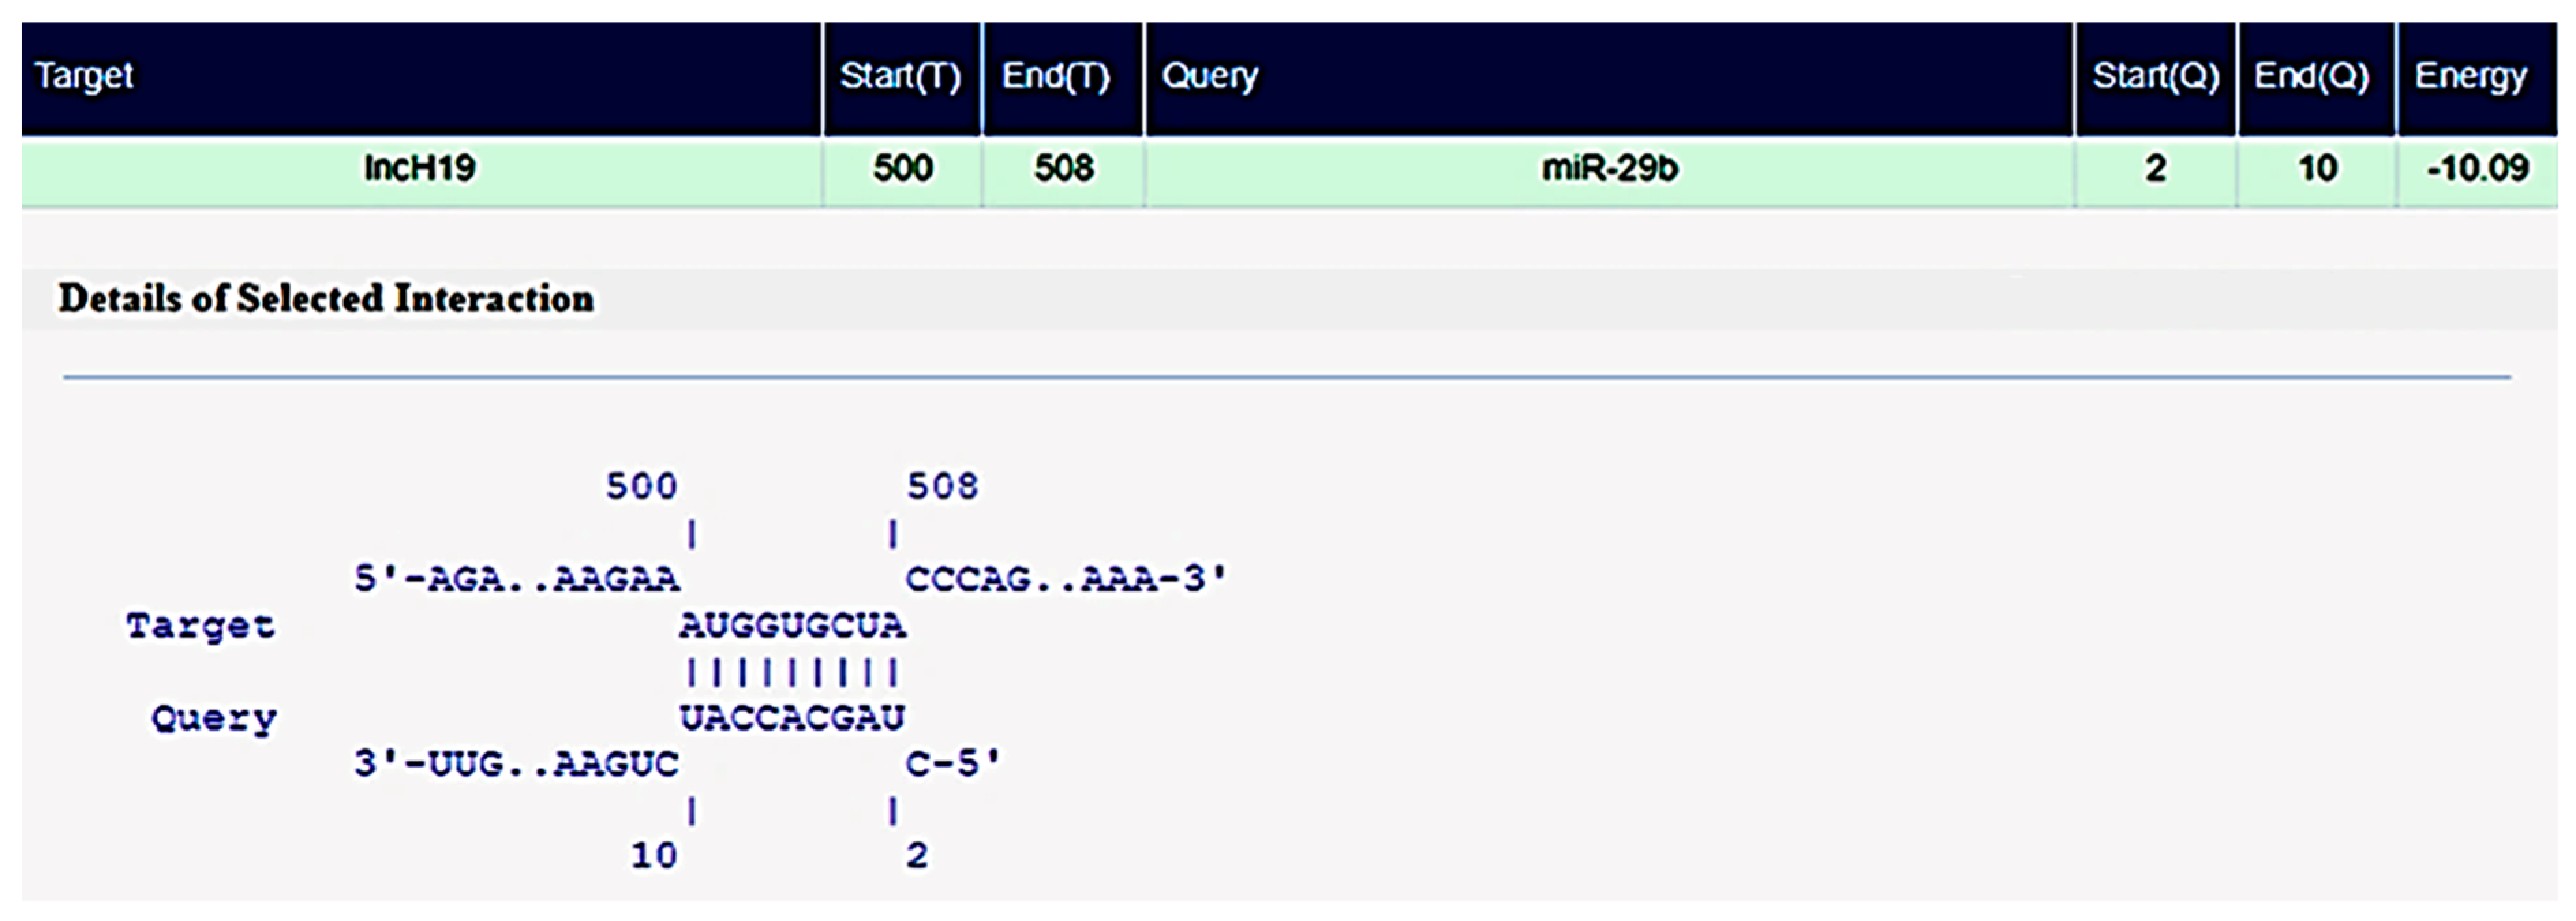Click the End(Q) column header

coord(2312,76)
